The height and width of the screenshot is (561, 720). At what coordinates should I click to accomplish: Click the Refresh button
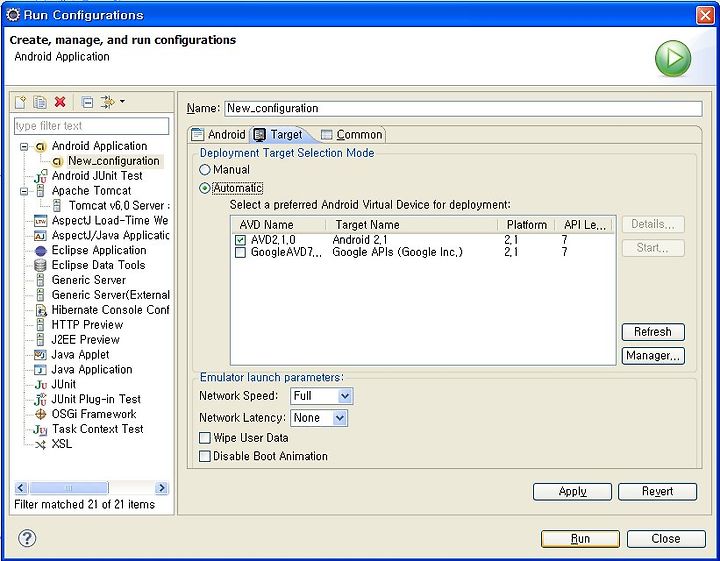(653, 332)
